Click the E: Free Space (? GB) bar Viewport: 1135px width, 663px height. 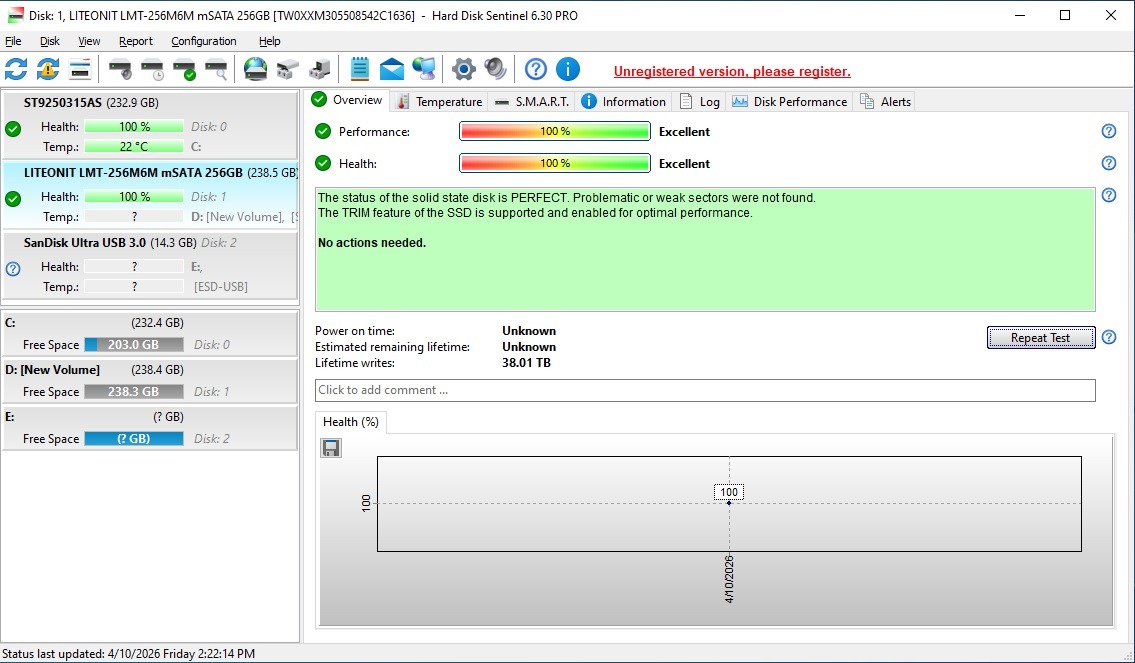(134, 439)
